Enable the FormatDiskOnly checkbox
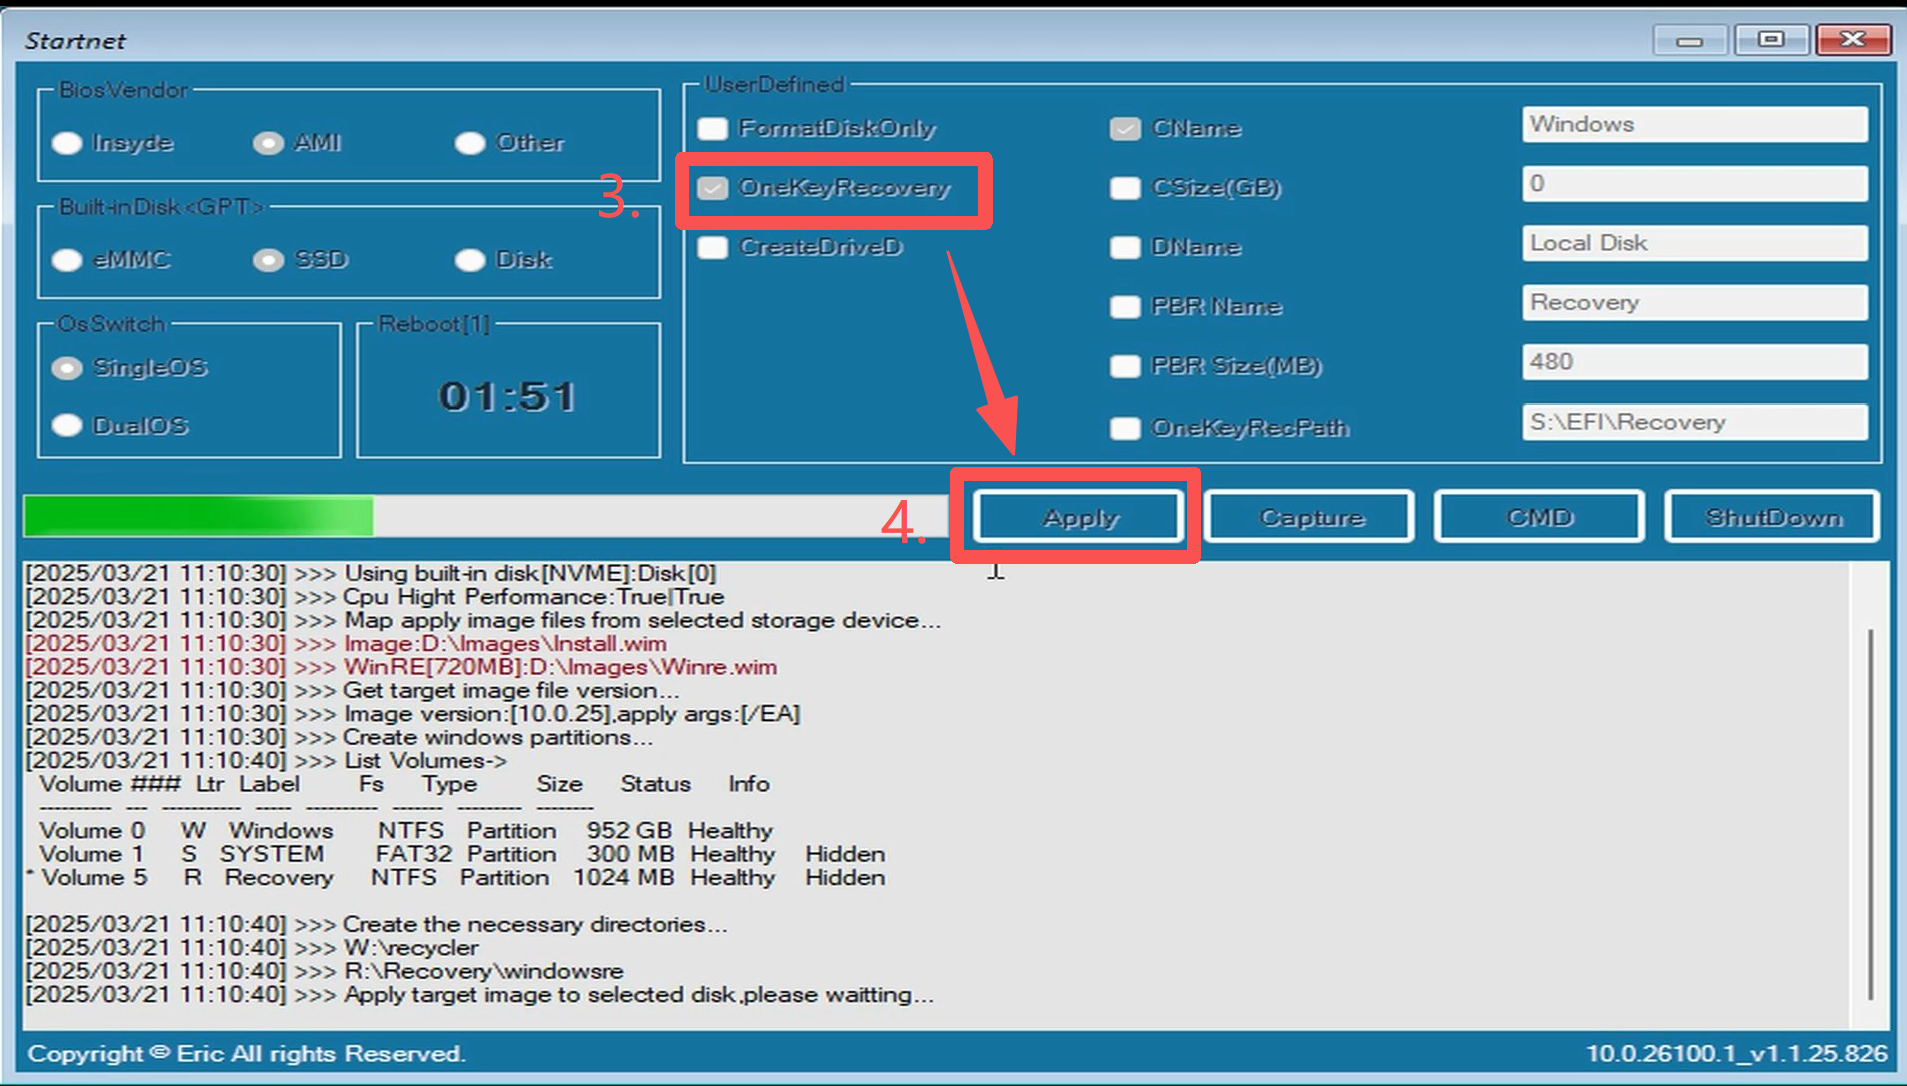Image resolution: width=1907 pixels, height=1086 pixels. click(713, 129)
